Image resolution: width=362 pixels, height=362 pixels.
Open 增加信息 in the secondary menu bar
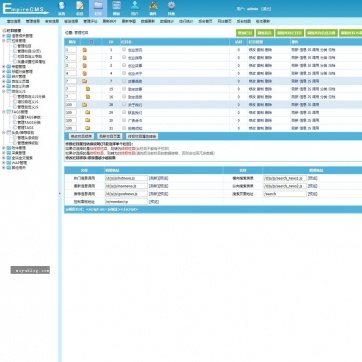(x=14, y=21)
